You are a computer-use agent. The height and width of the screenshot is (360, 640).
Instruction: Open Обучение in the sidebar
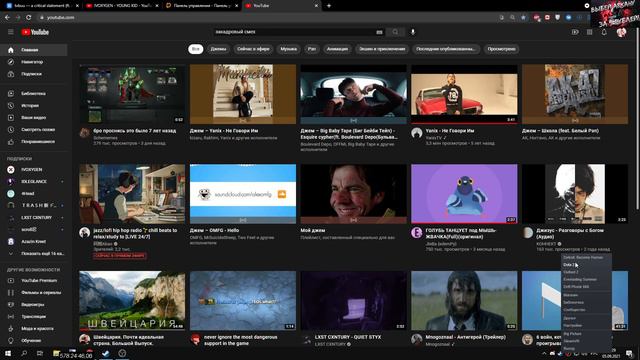34,340
